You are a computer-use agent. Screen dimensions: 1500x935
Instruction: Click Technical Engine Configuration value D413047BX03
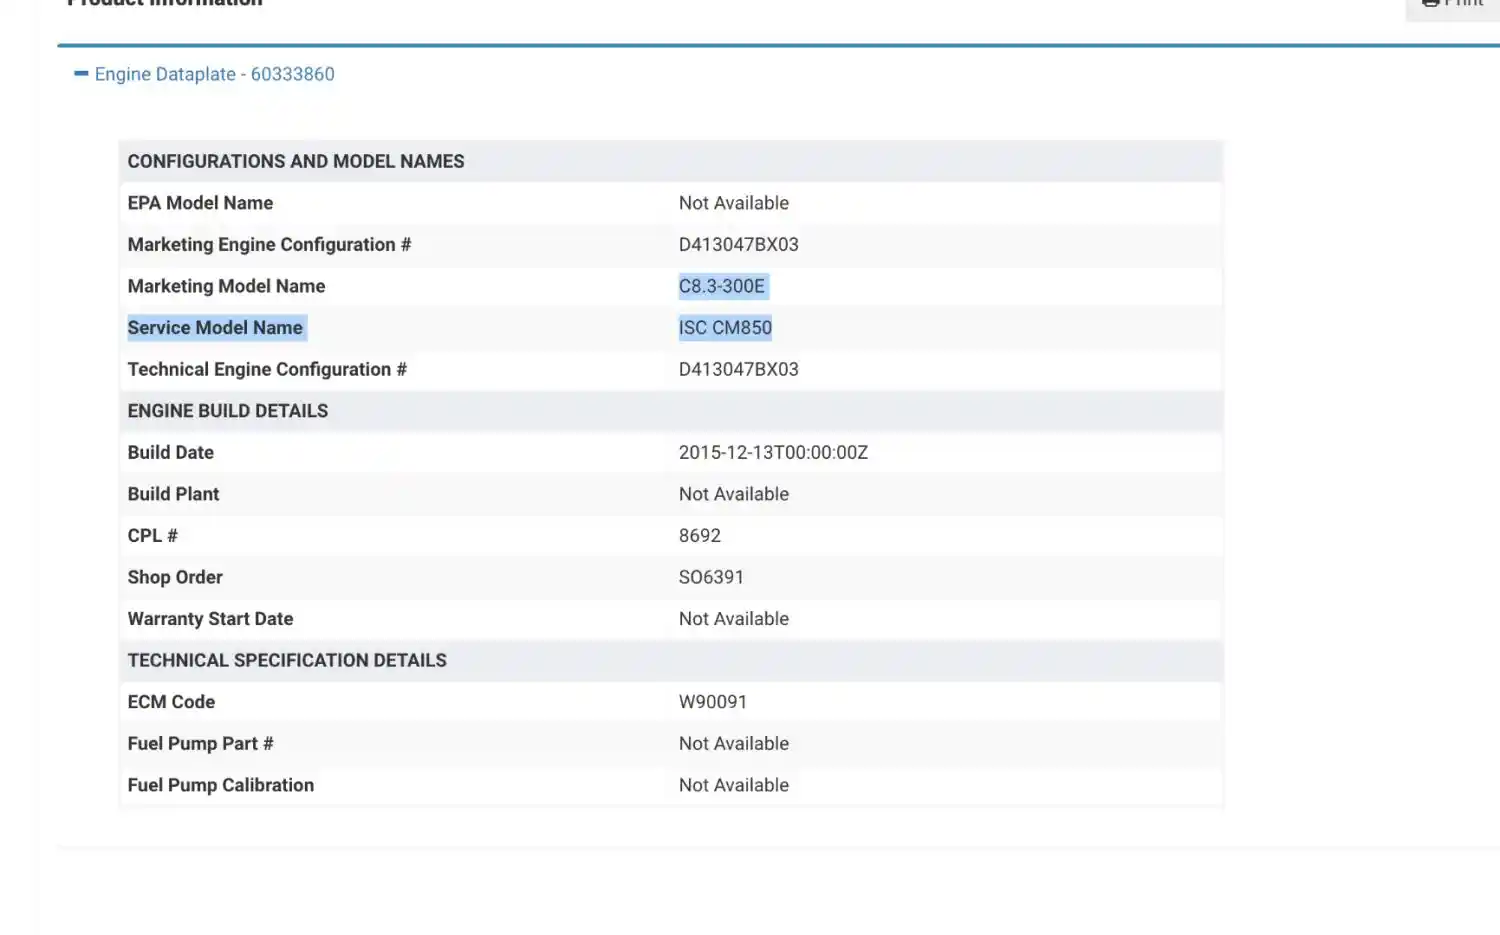(x=739, y=370)
